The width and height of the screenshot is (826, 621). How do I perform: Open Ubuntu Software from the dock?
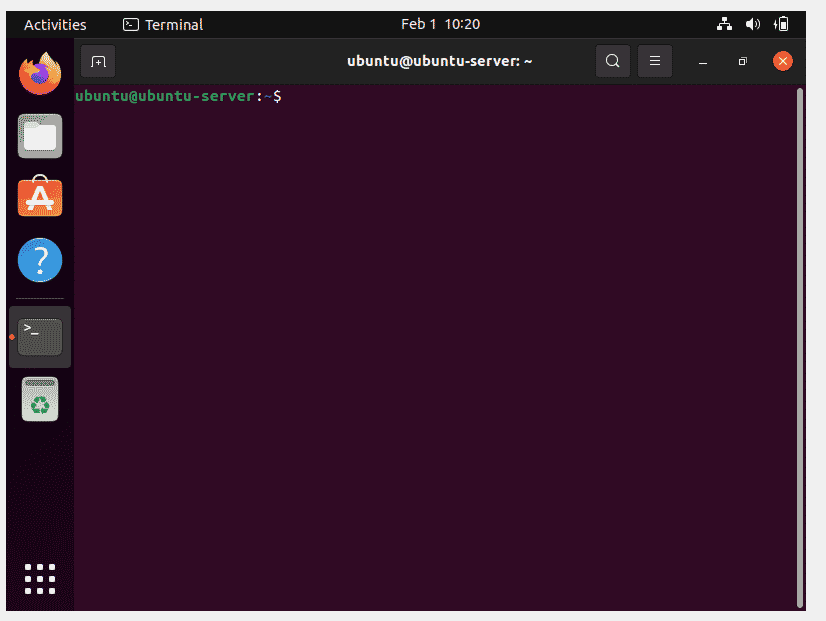coord(40,196)
